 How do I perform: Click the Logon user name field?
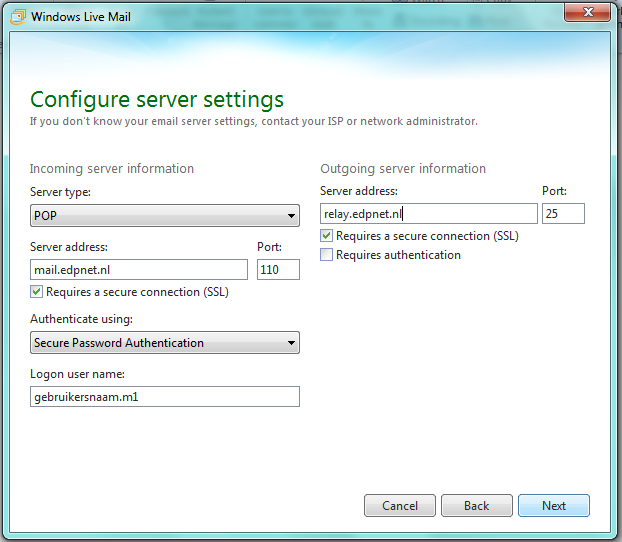pyautogui.click(x=165, y=397)
